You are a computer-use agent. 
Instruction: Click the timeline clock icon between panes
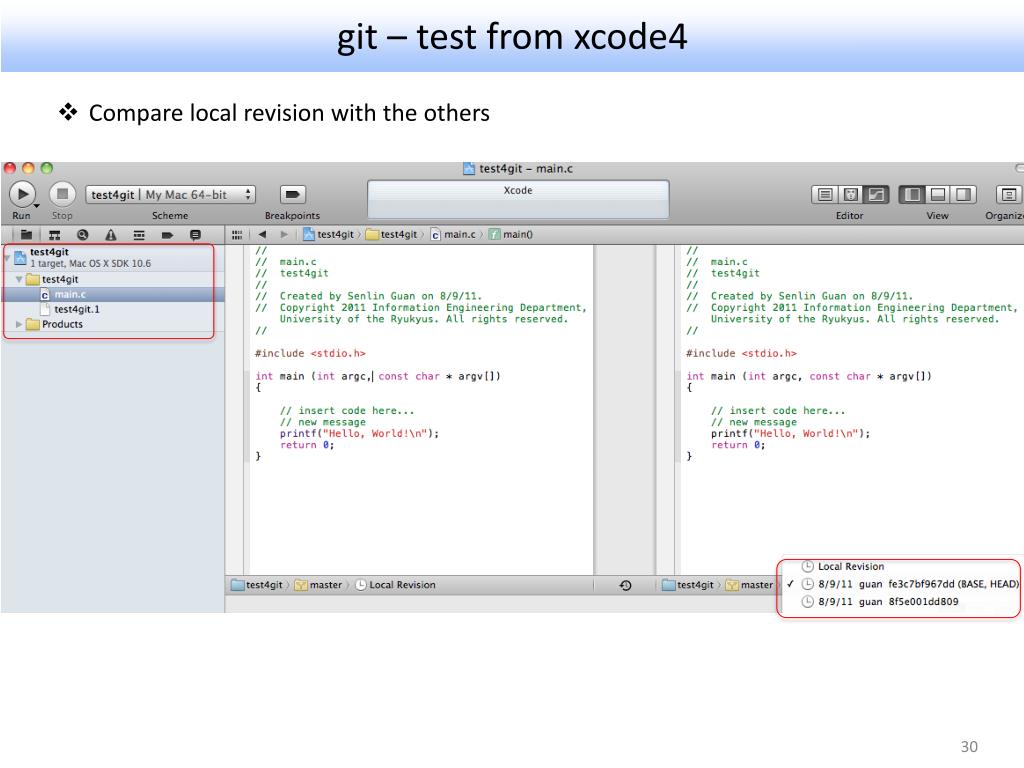point(625,585)
